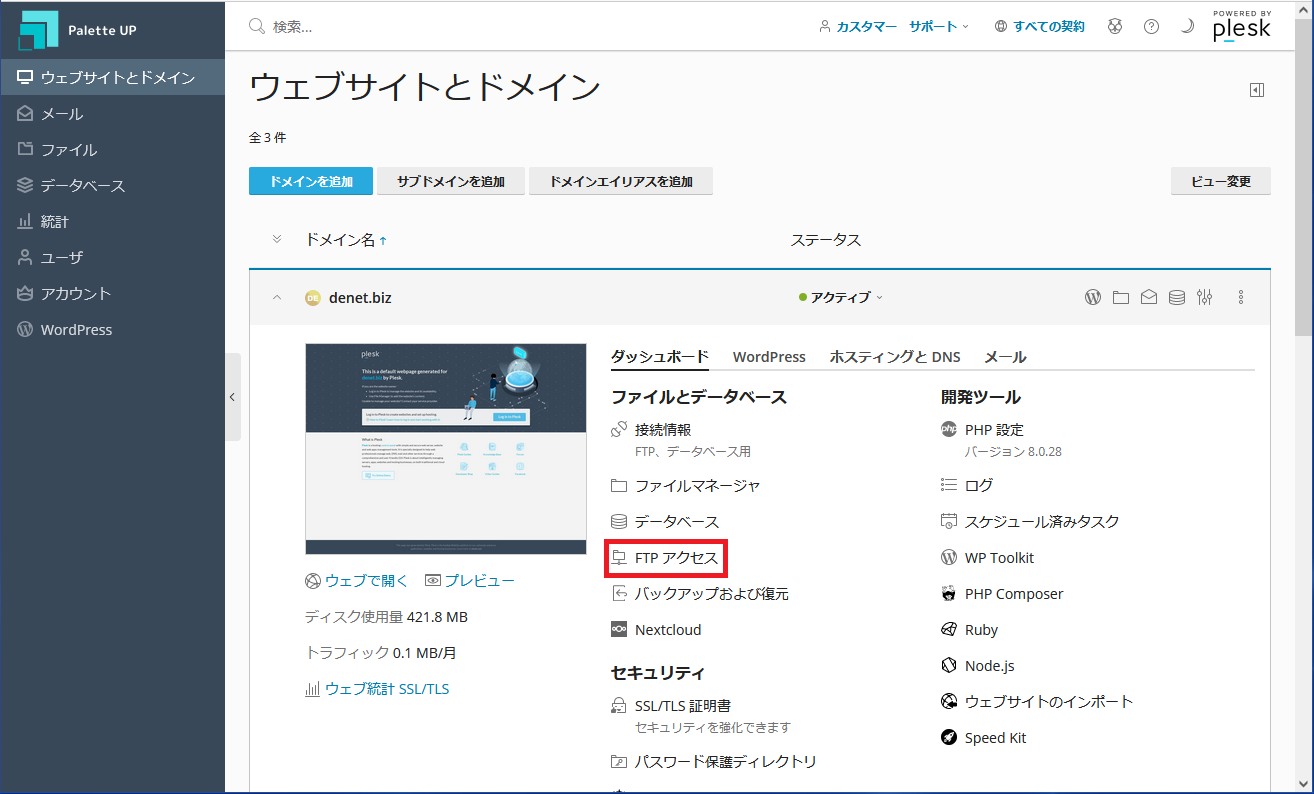
Task: Click the website preview thumbnail
Action: click(446, 448)
